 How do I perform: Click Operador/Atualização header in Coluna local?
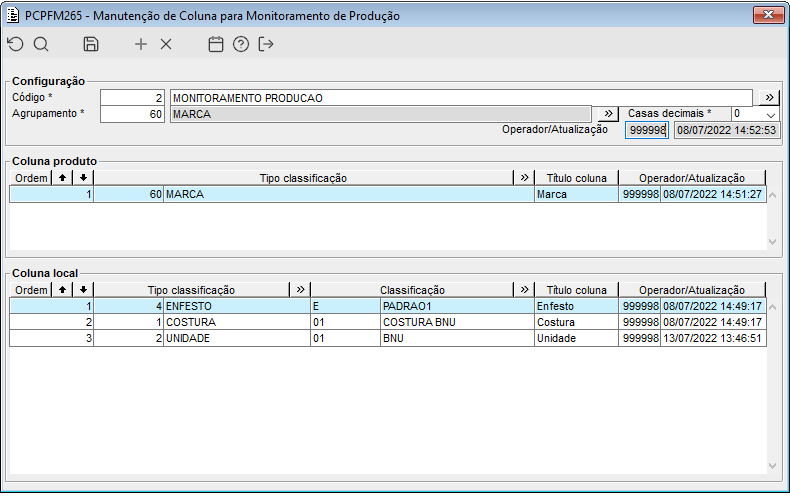point(692,290)
